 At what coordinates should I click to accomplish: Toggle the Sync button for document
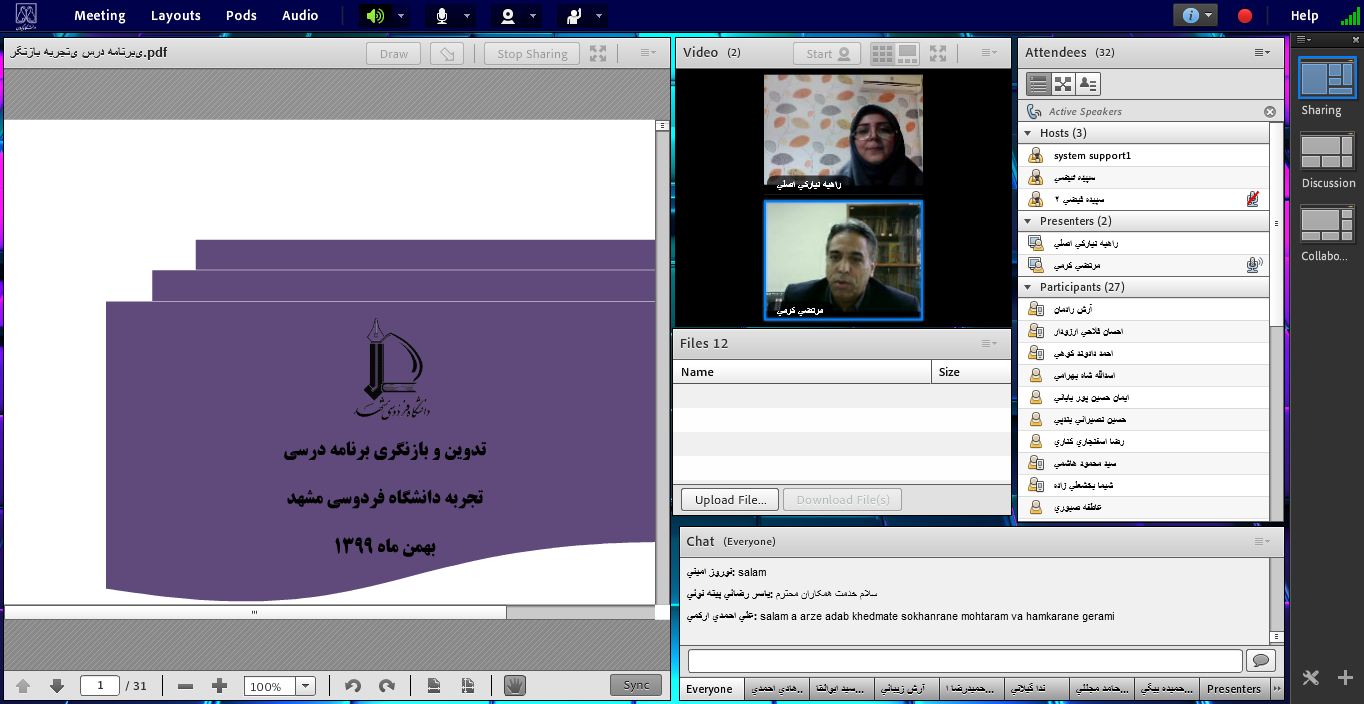(x=636, y=685)
